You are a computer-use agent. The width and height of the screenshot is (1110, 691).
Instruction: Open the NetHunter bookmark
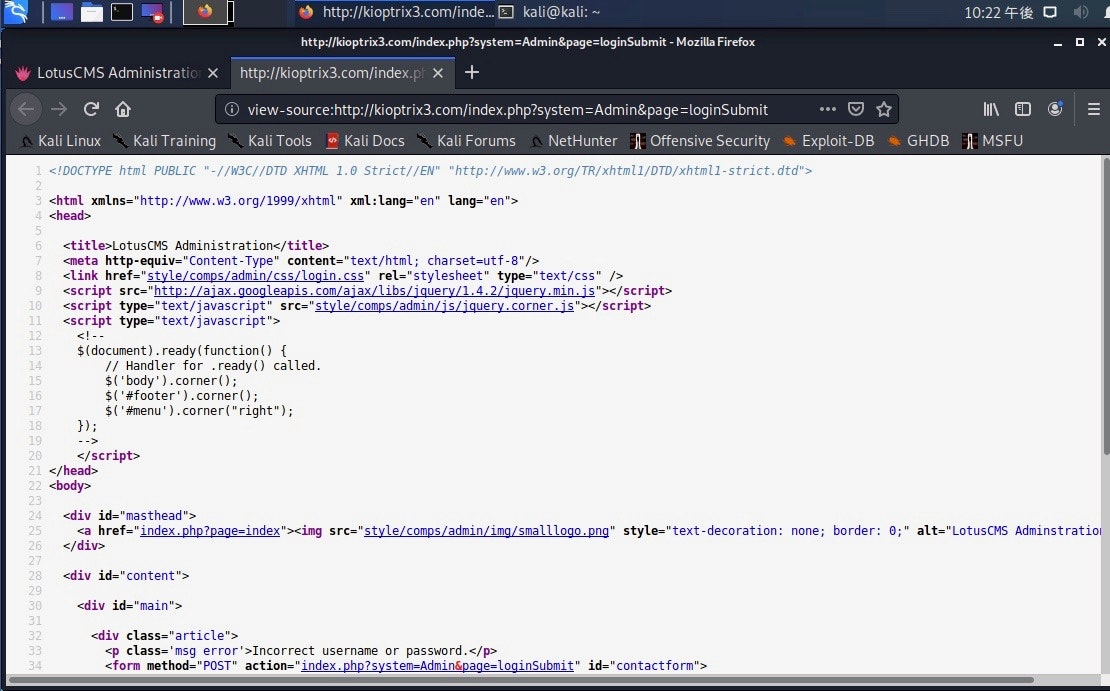573,141
